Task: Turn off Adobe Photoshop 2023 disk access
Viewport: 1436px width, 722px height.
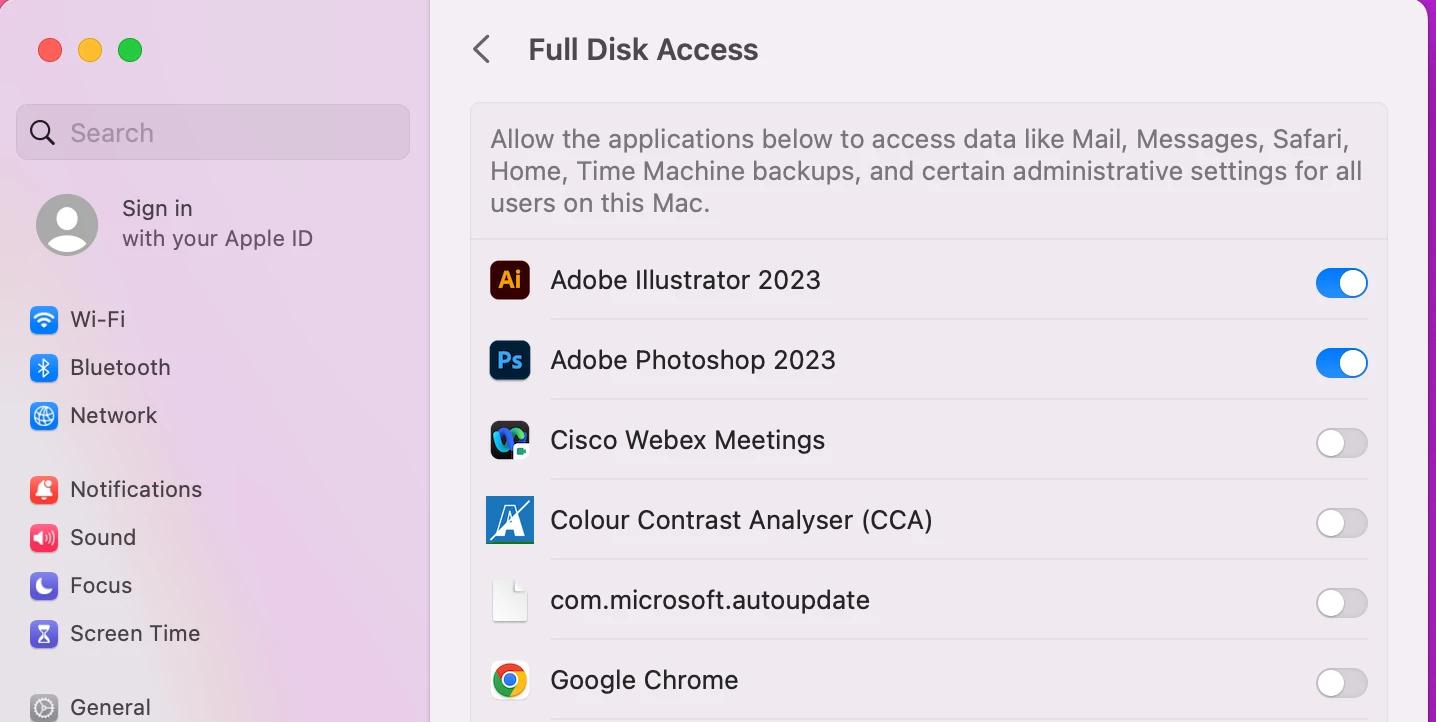Action: (x=1341, y=363)
